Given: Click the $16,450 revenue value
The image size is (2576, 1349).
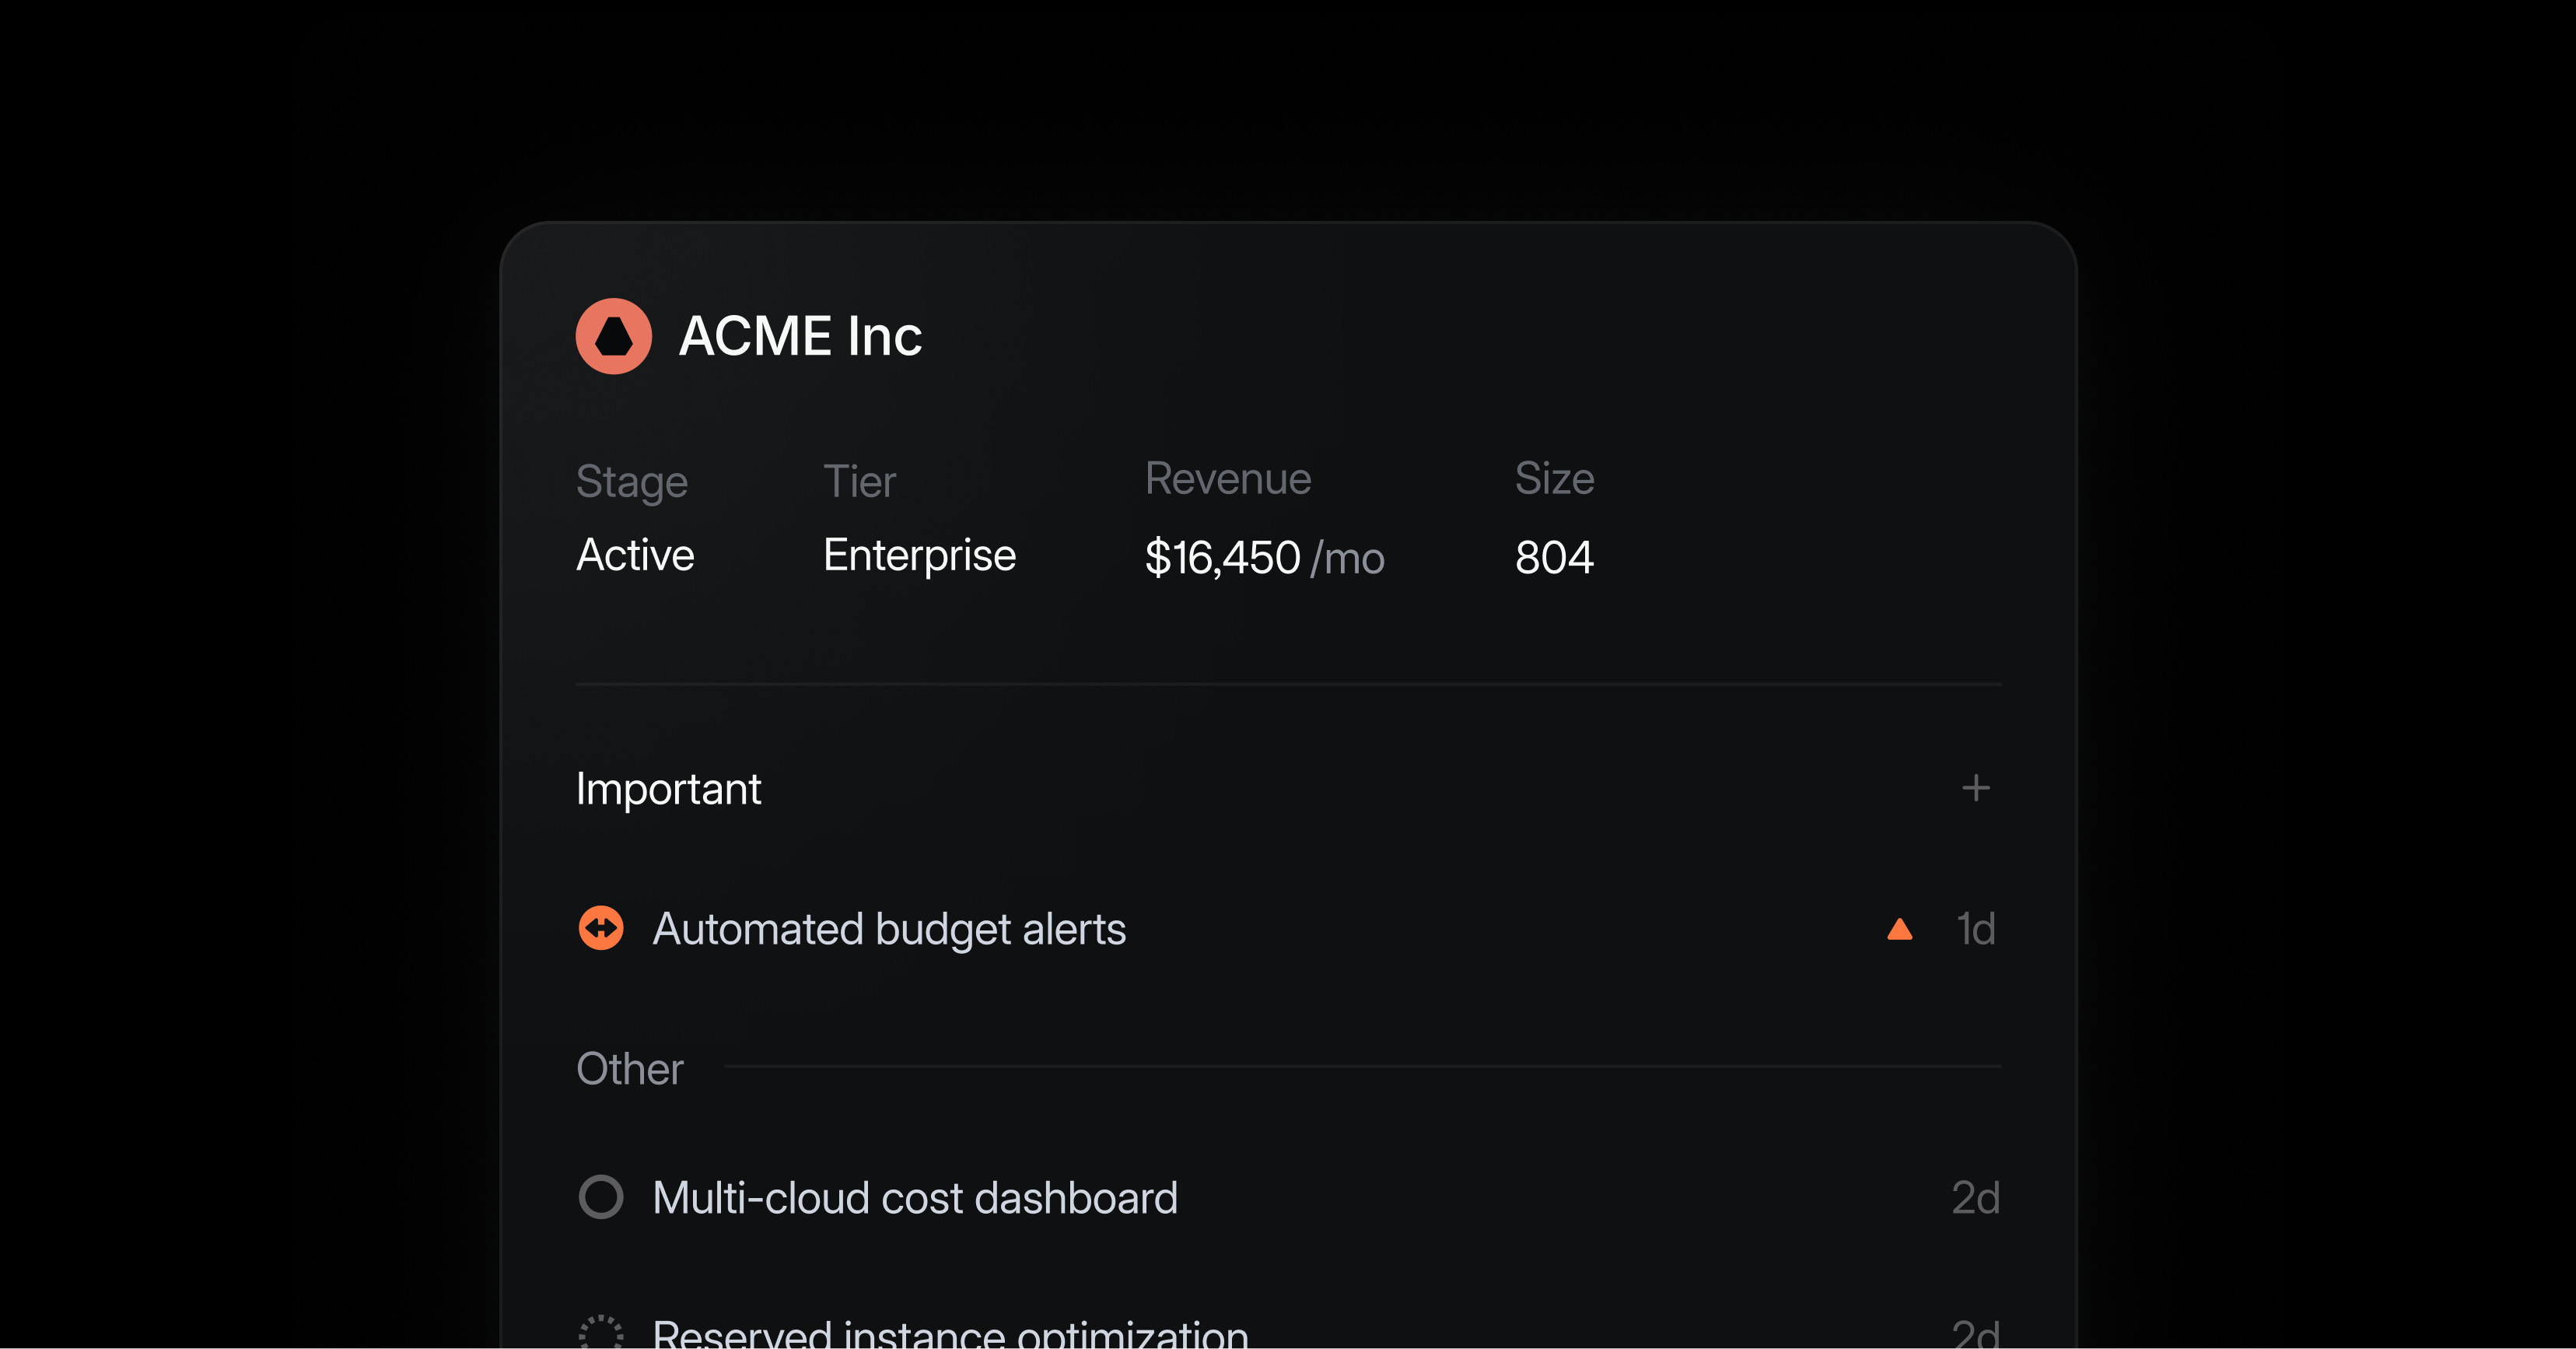Looking at the screenshot, I should click(x=1222, y=558).
